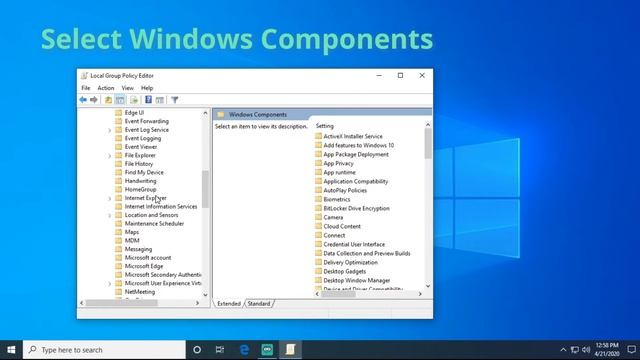Screen dimensions: 640x360
Task: Click the clock date in the taskbar
Action: (x=607, y=354)
